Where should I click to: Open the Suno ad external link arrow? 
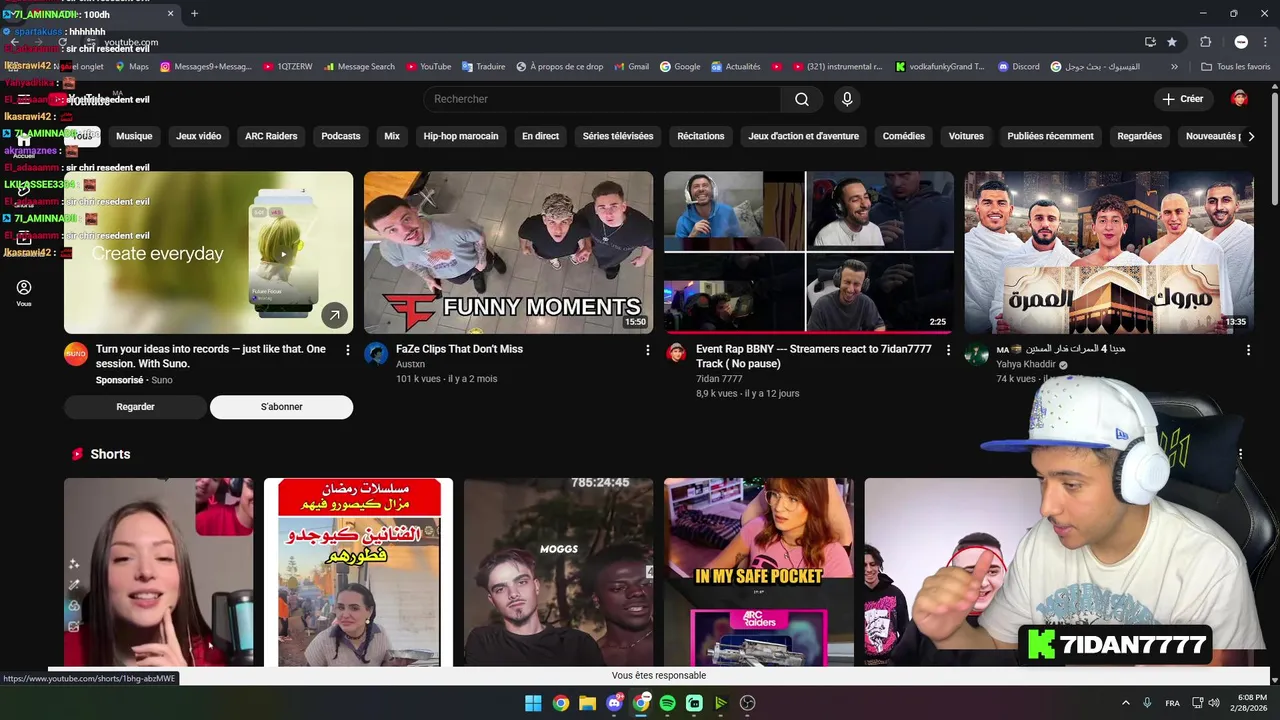334,315
